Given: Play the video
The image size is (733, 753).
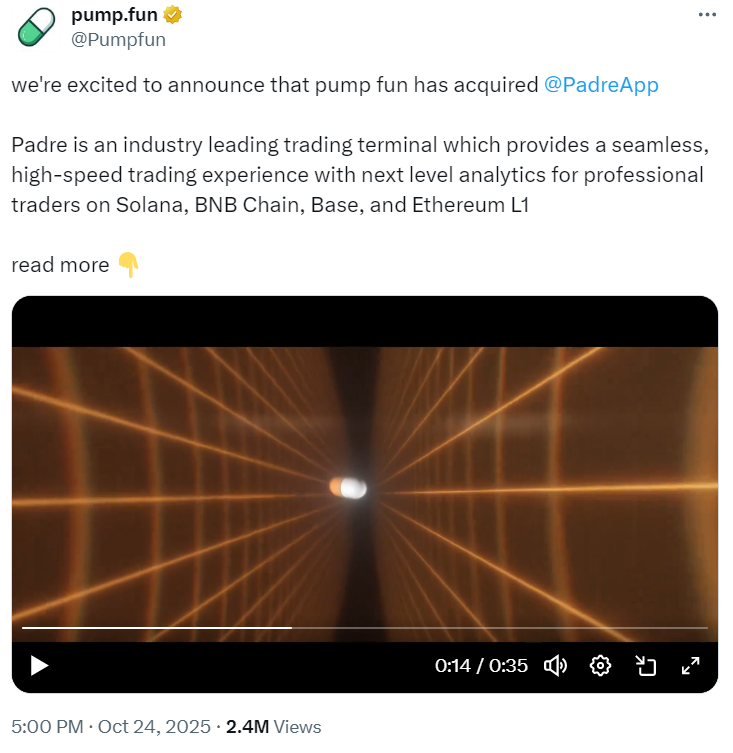Looking at the screenshot, I should (39, 665).
